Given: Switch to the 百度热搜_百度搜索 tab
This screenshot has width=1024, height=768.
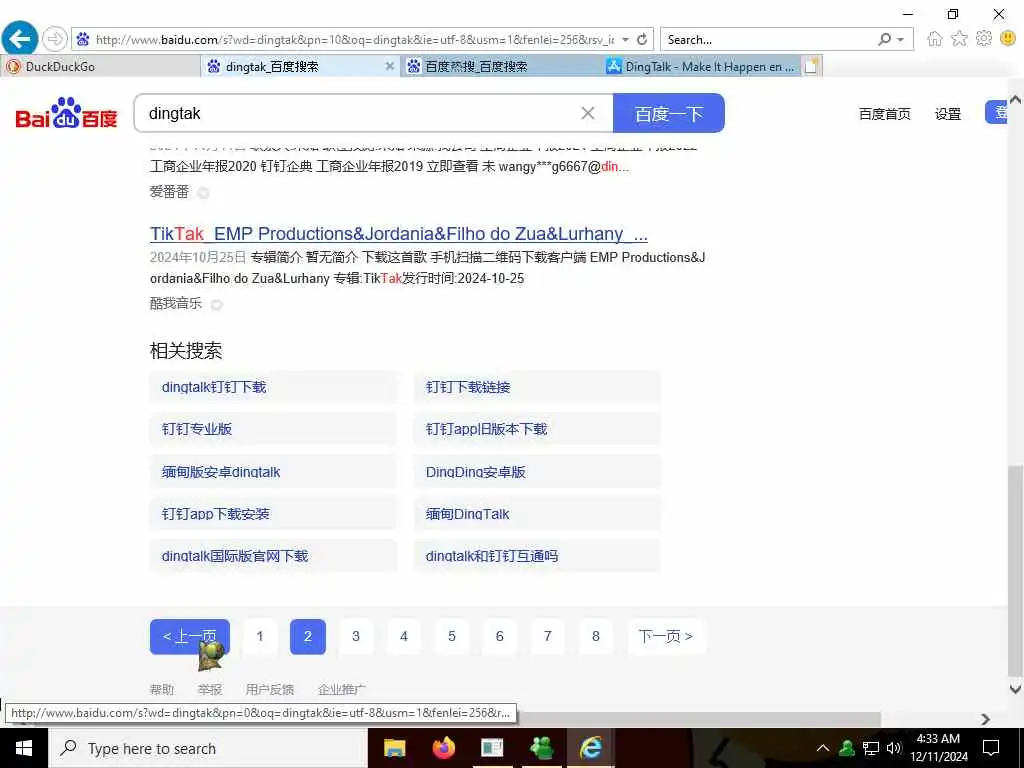Looking at the screenshot, I should (501, 66).
